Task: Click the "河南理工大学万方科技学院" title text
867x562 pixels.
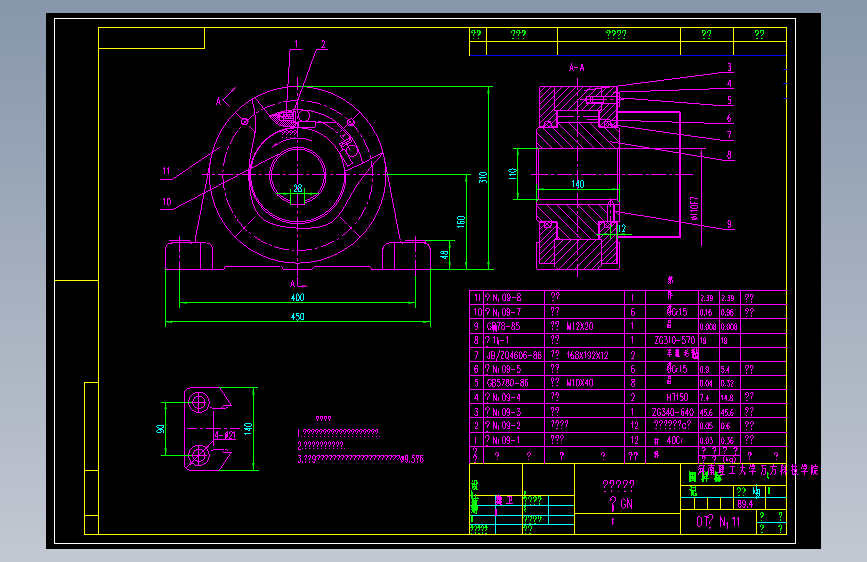Action: [758, 470]
